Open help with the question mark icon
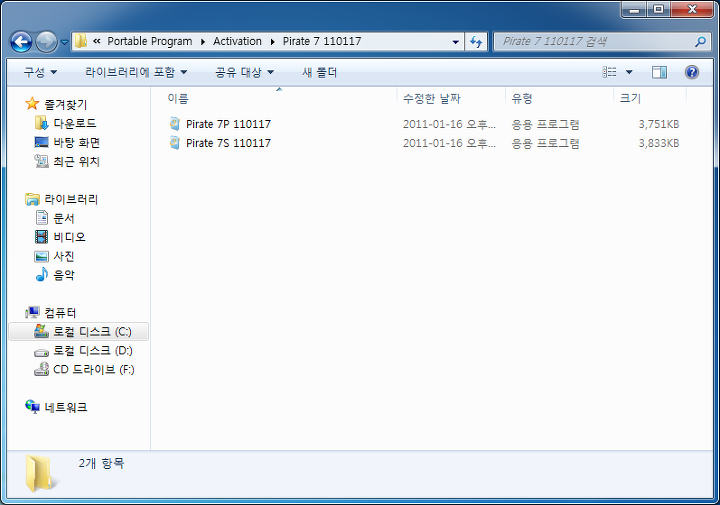 [x=692, y=72]
